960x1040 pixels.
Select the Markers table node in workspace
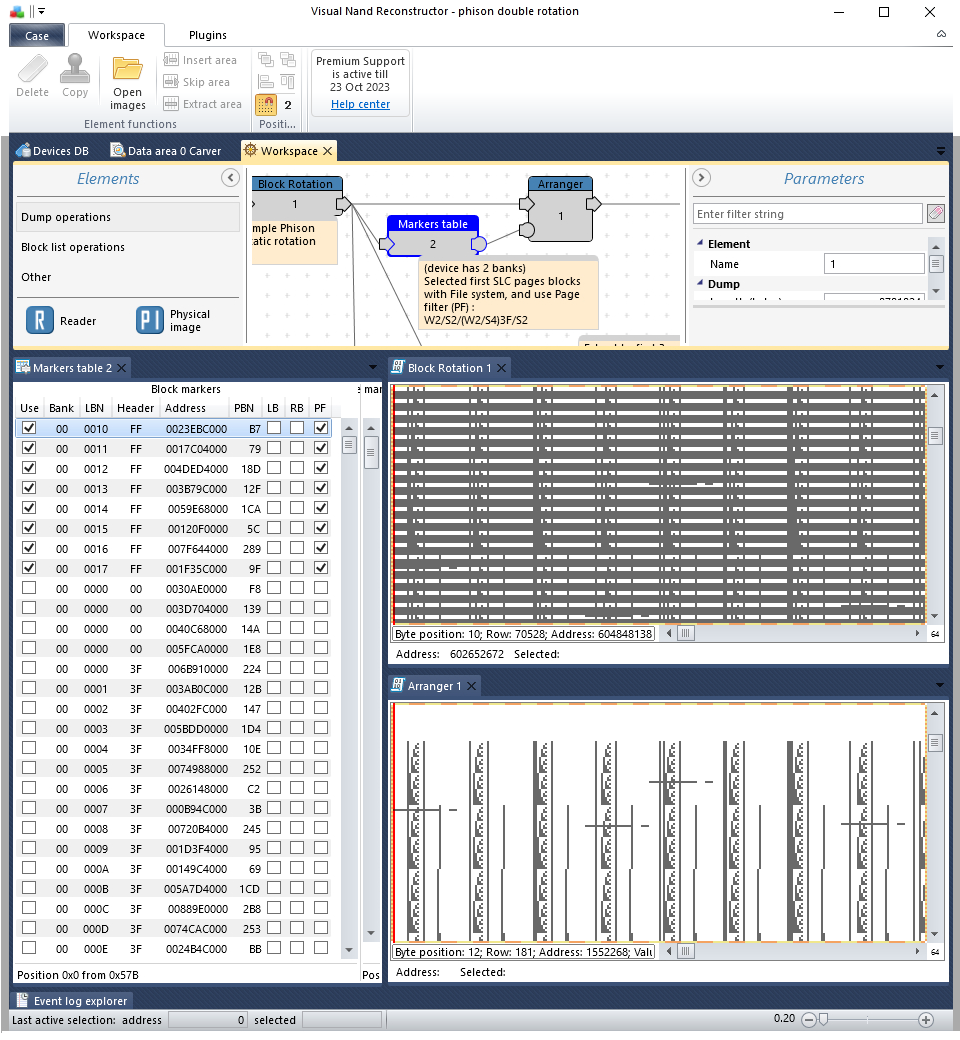[433, 236]
